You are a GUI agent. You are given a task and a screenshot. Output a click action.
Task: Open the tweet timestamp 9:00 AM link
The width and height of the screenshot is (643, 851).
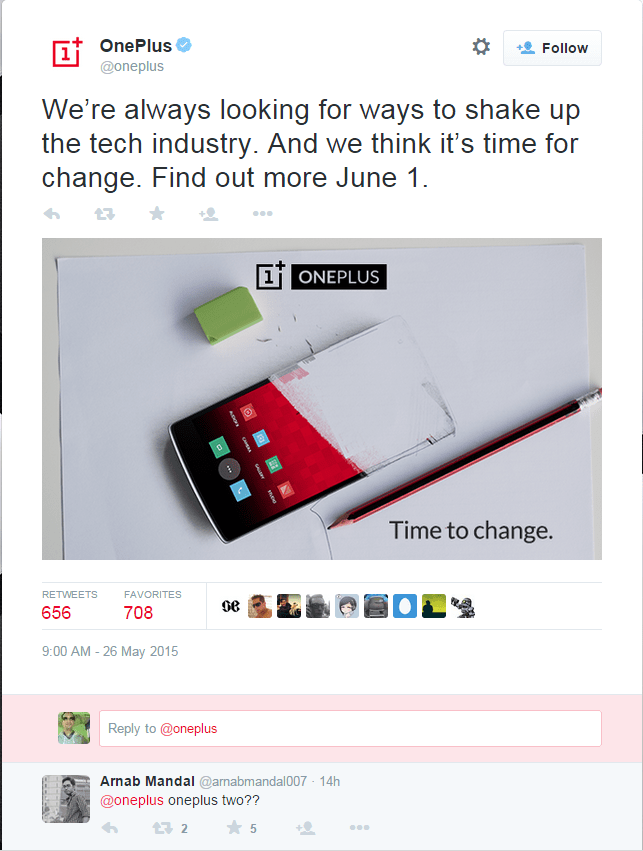pos(110,651)
